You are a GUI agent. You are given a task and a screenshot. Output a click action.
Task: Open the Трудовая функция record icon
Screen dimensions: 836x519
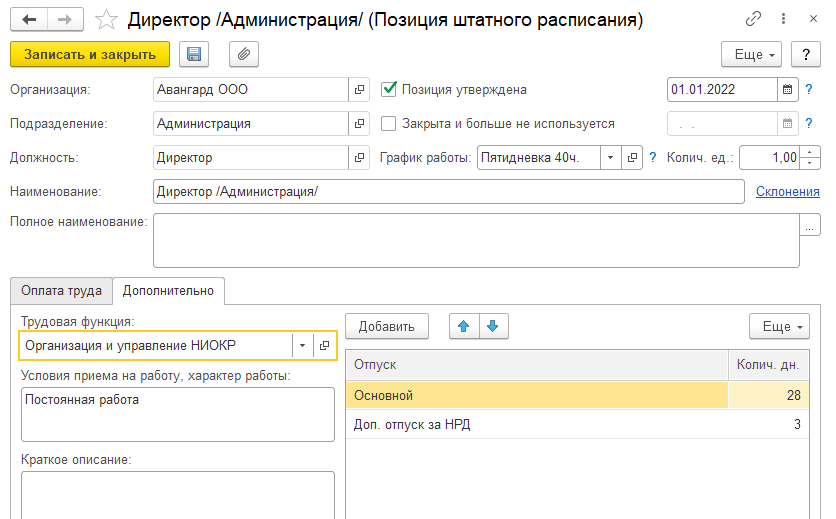coord(324,346)
